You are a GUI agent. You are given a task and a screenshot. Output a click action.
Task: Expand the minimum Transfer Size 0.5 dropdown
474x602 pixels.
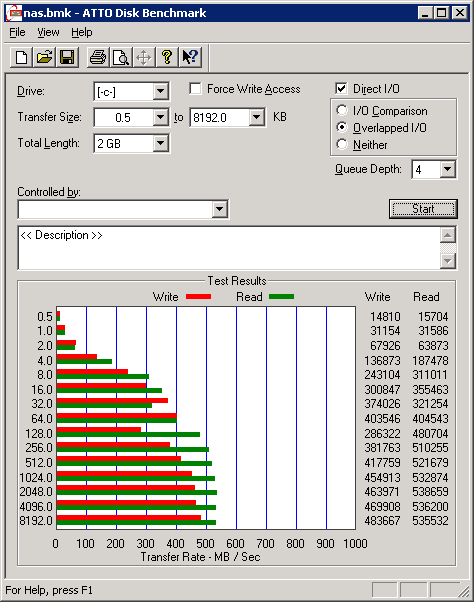click(160, 117)
